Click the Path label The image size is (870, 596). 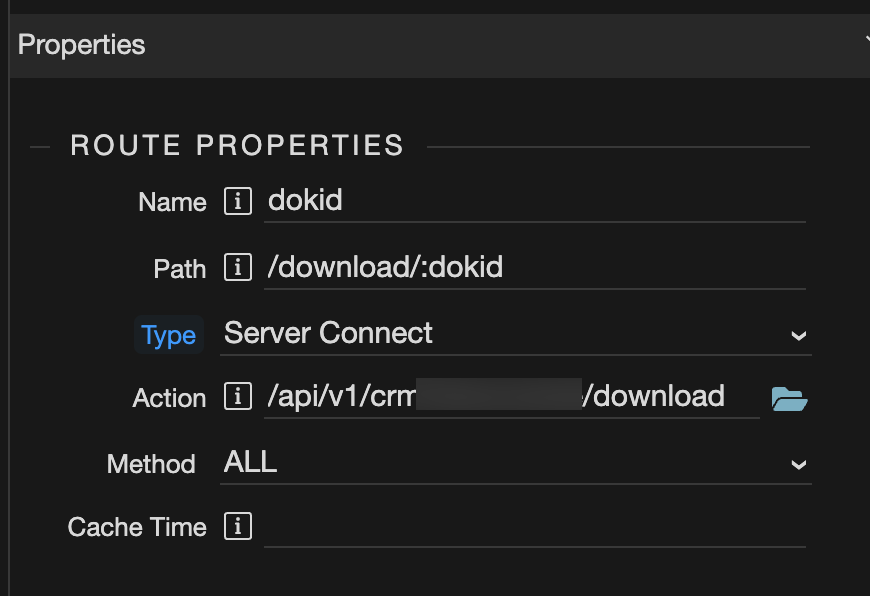pyautogui.click(x=179, y=269)
